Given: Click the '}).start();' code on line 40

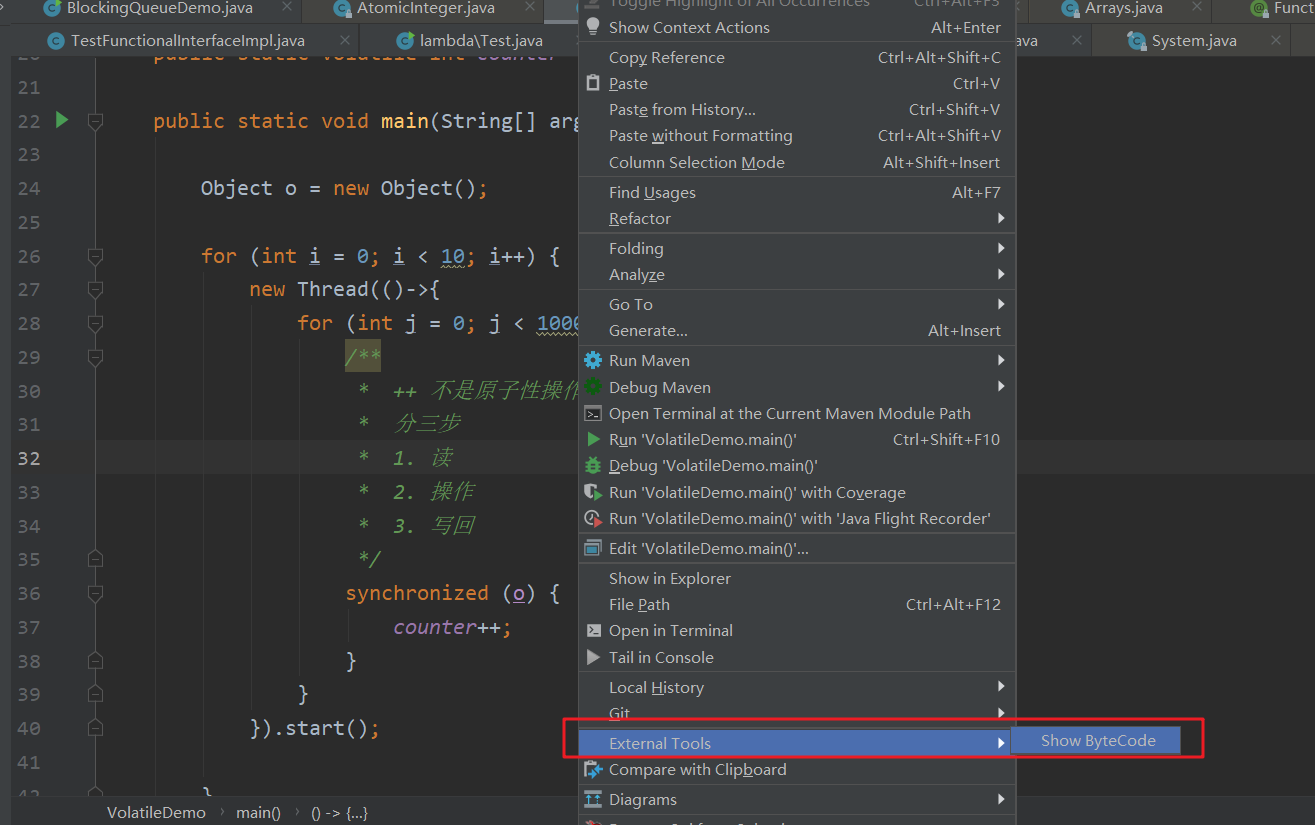Looking at the screenshot, I should coord(315,728).
